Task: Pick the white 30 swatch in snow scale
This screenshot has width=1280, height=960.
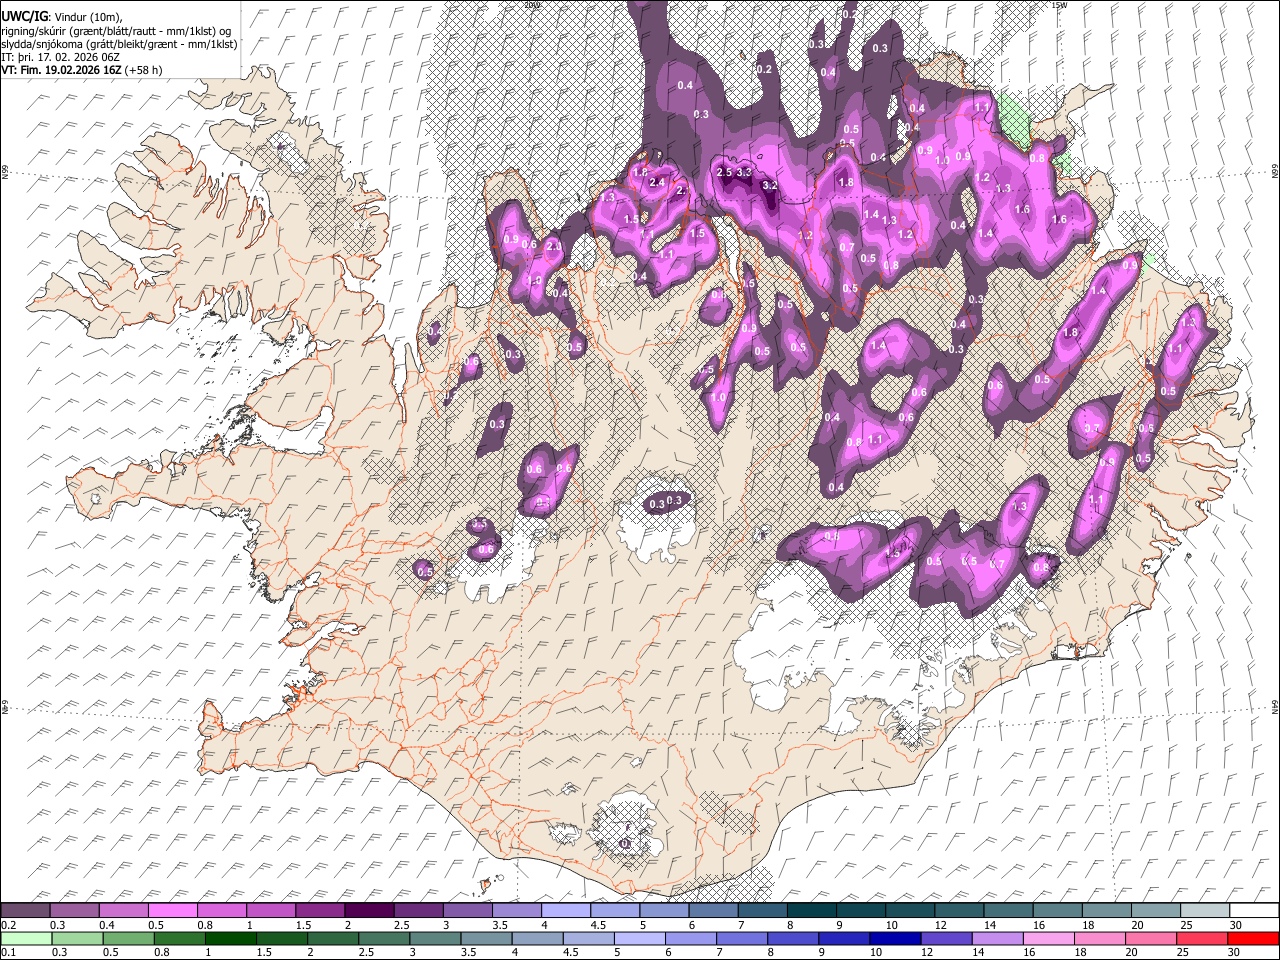Action: tap(1254, 910)
